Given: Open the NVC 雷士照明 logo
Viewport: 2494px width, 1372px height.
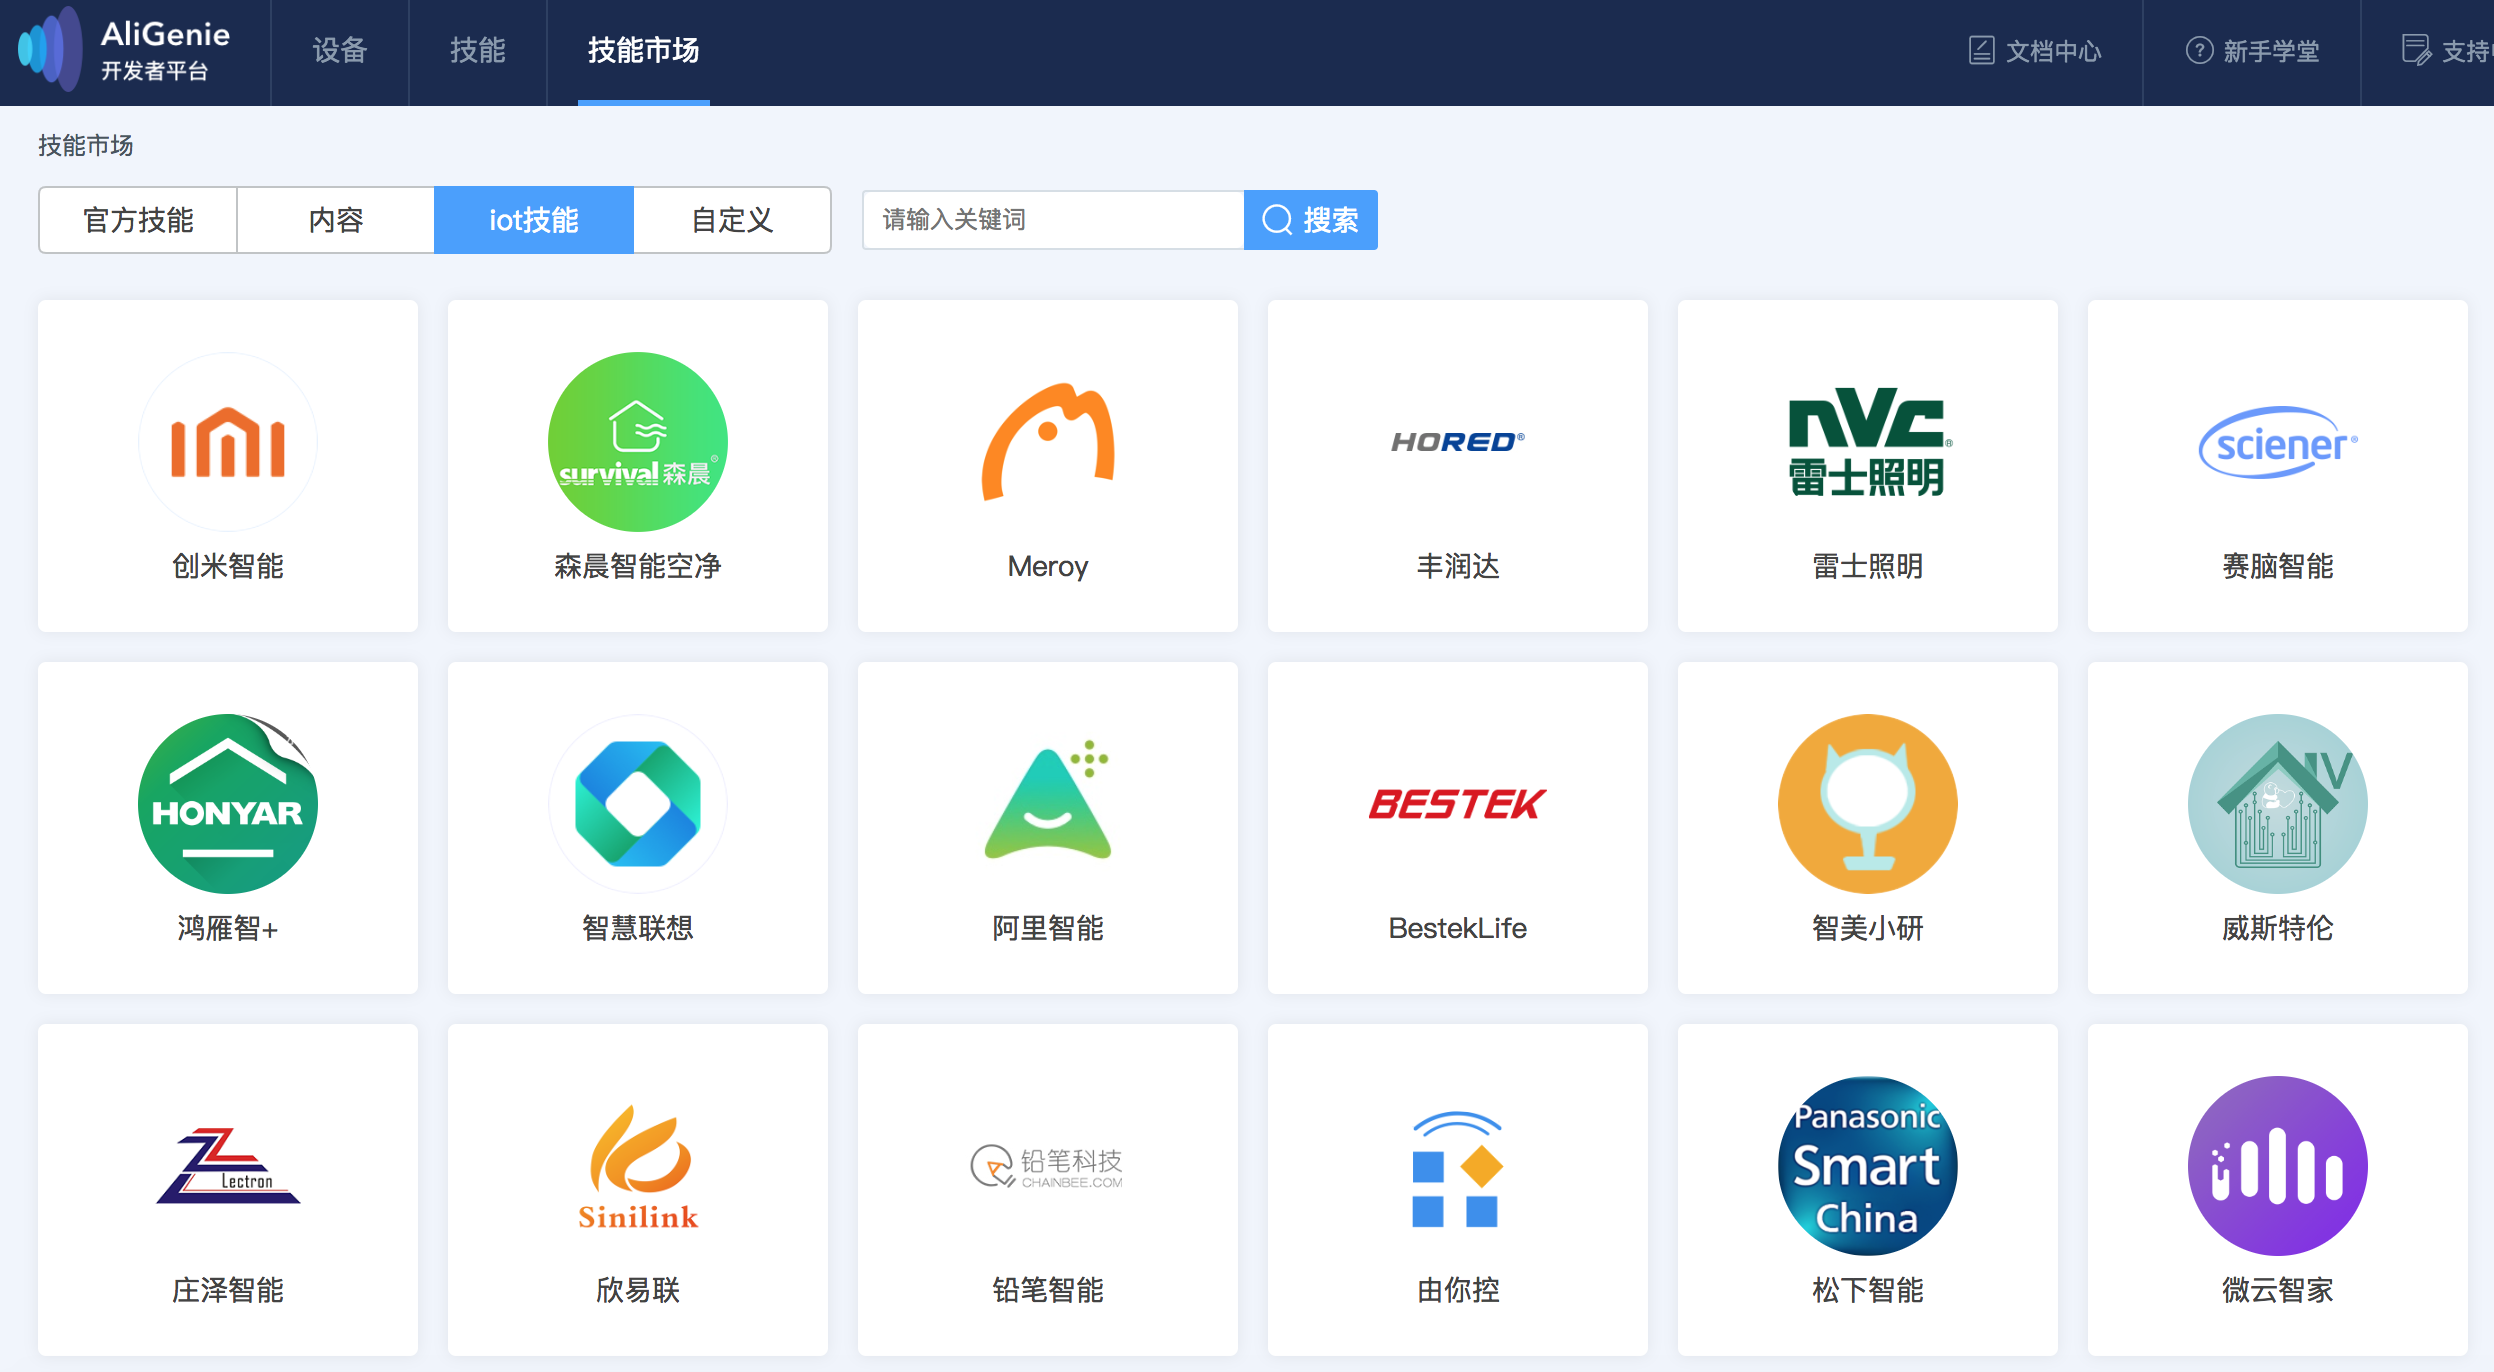Looking at the screenshot, I should 1867,442.
